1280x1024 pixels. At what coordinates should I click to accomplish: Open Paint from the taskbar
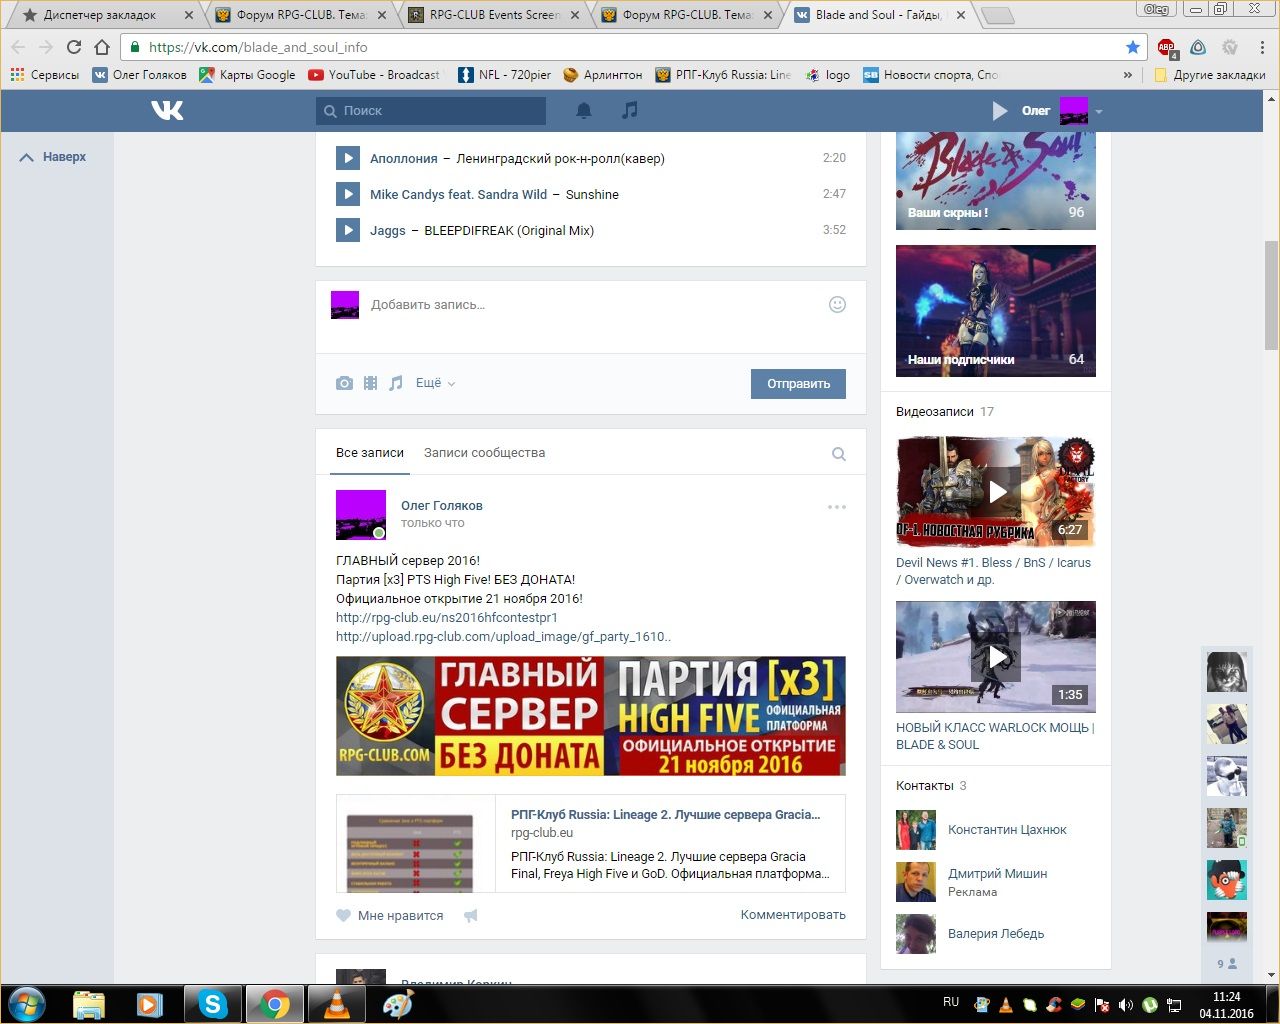point(398,1003)
